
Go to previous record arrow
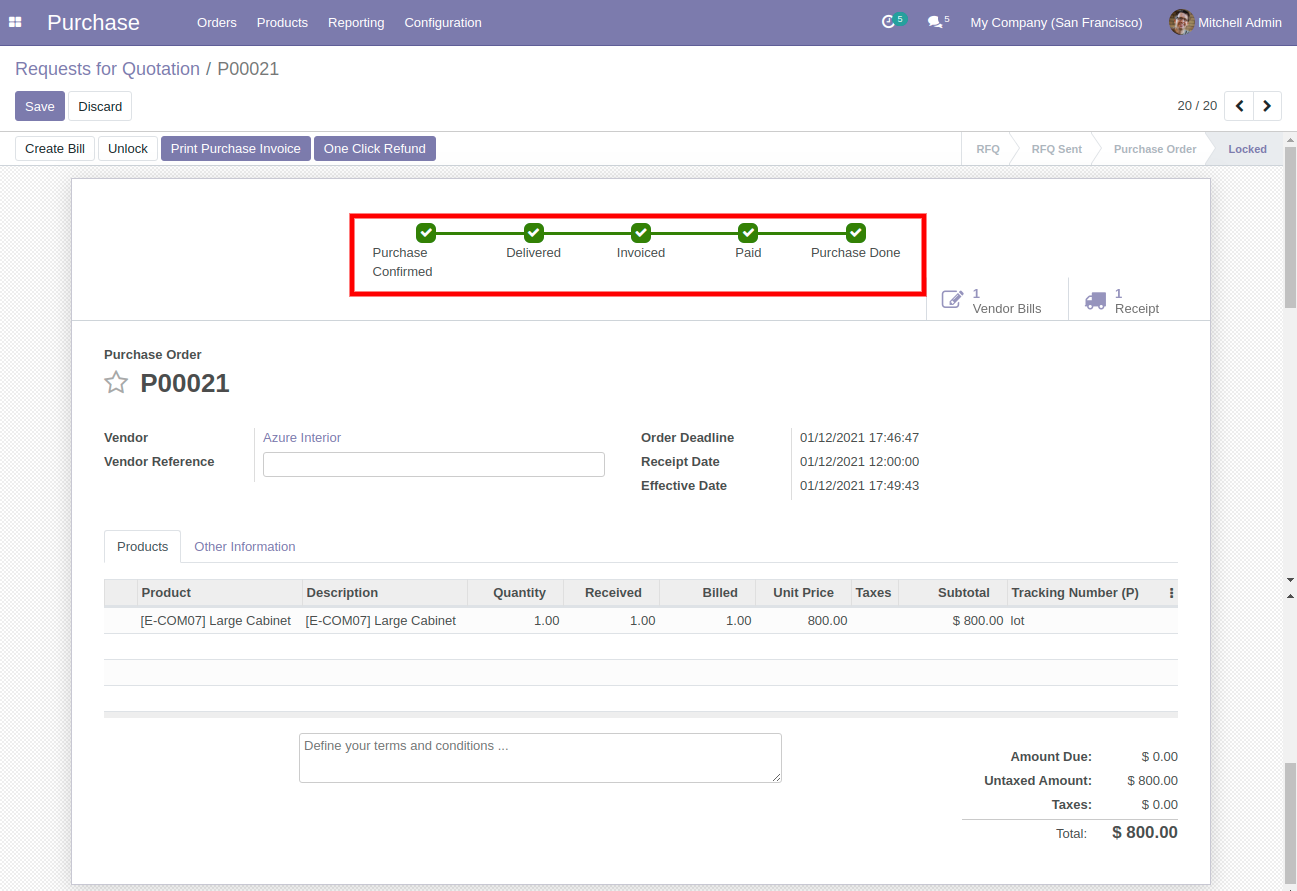pyautogui.click(x=1239, y=106)
